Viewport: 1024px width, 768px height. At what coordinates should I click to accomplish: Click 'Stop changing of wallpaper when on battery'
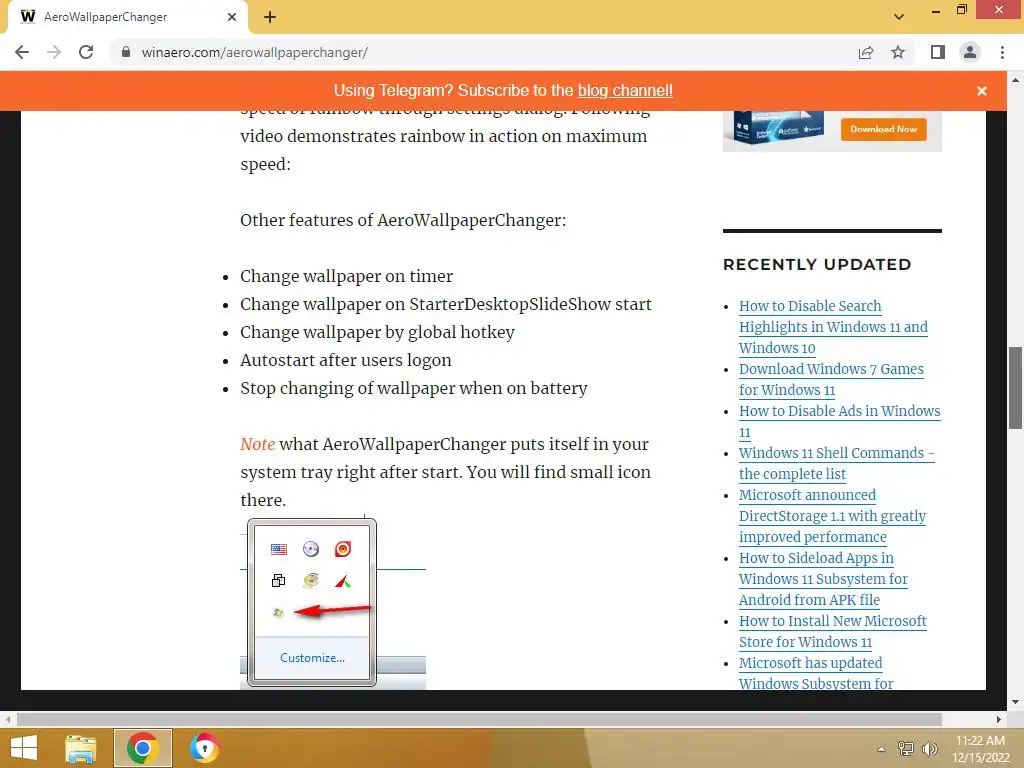413,389
